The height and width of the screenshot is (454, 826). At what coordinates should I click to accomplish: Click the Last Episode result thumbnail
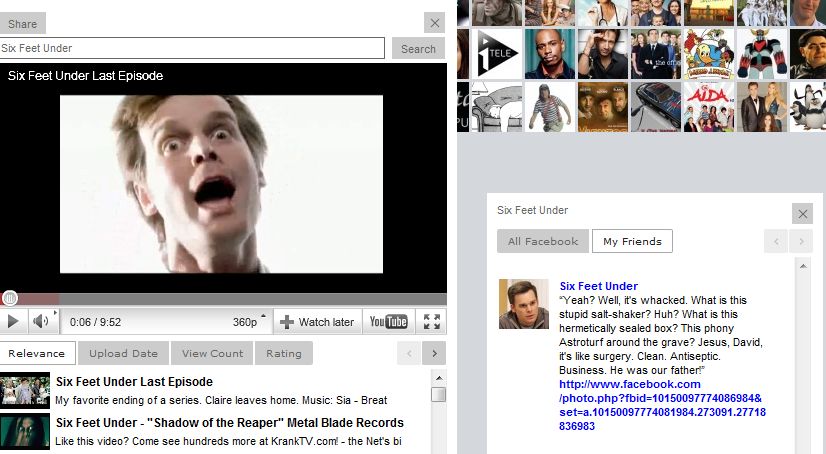(25, 390)
